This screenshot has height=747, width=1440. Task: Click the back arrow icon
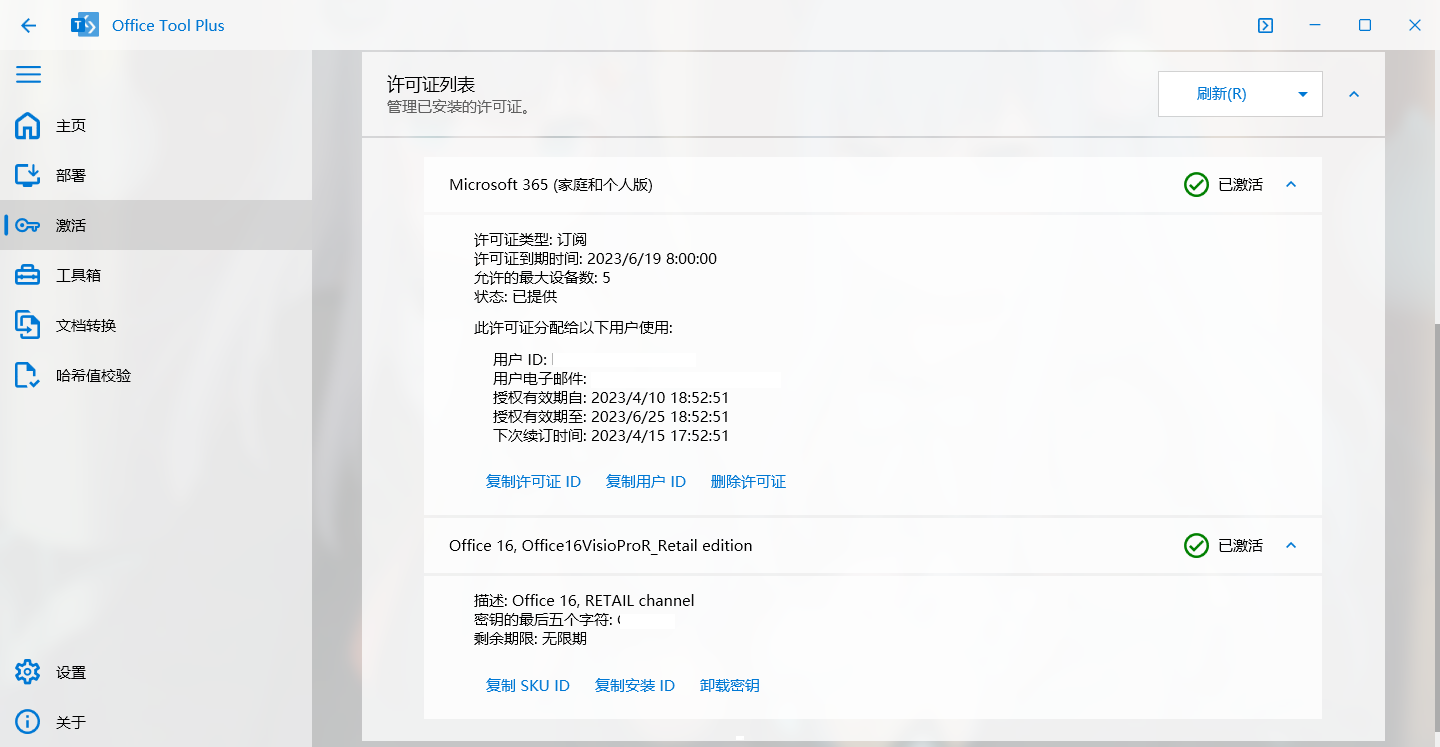point(28,26)
